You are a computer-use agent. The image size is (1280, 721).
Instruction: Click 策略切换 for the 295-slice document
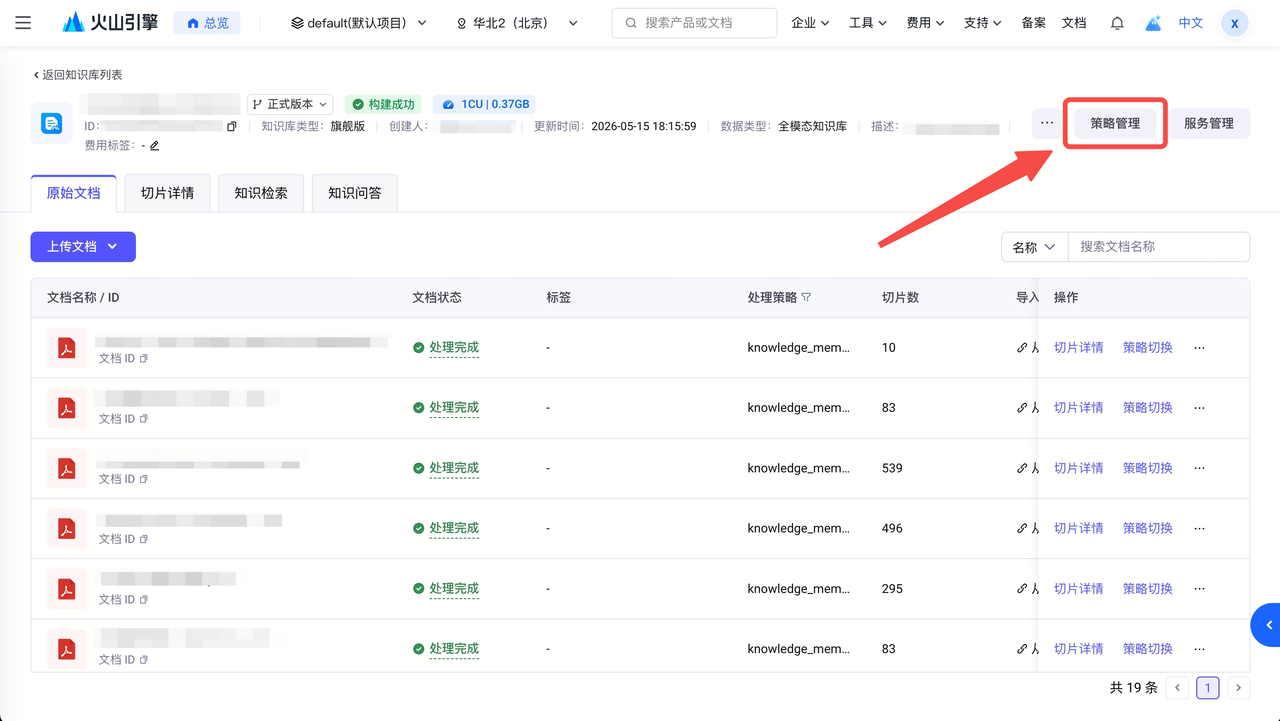(1147, 589)
